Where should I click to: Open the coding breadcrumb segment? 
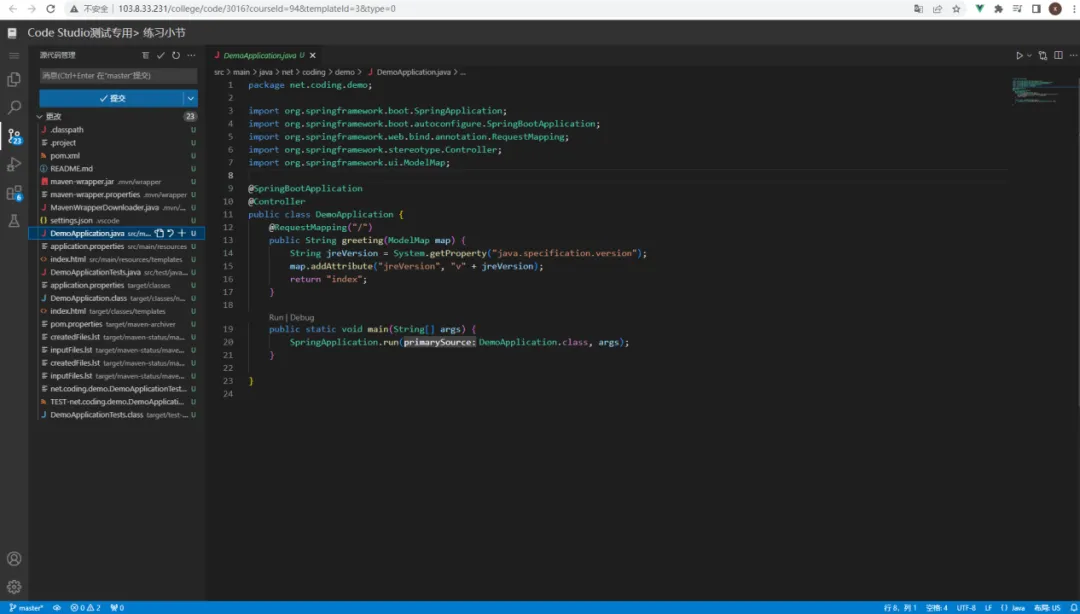[x=313, y=72]
